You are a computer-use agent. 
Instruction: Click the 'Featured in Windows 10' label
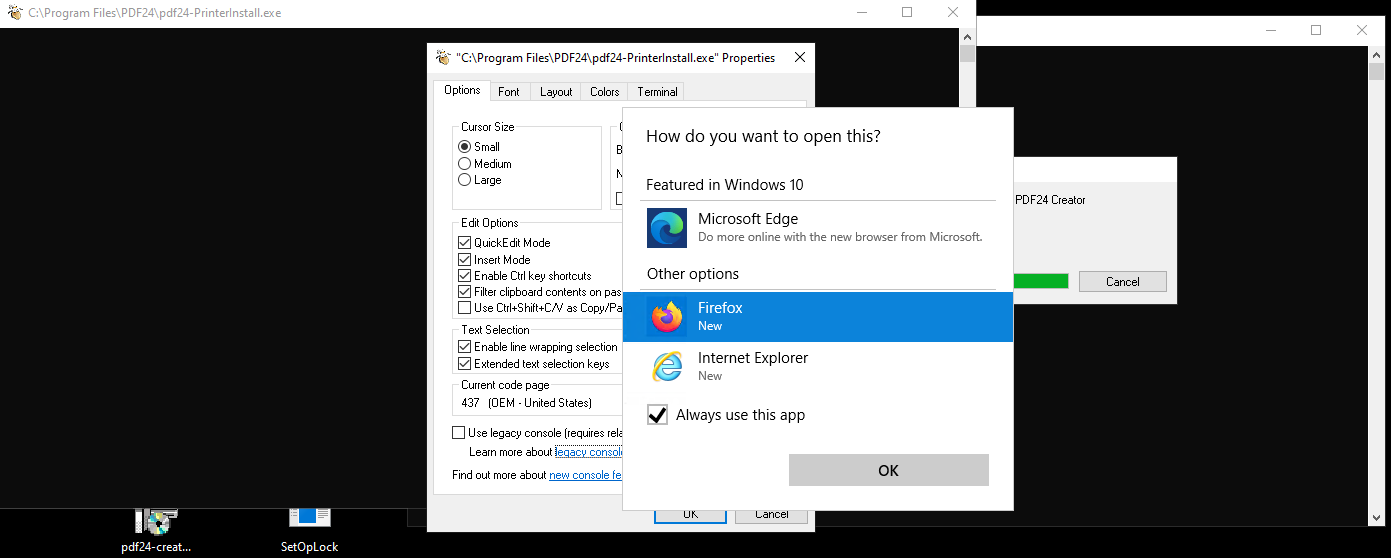725,185
